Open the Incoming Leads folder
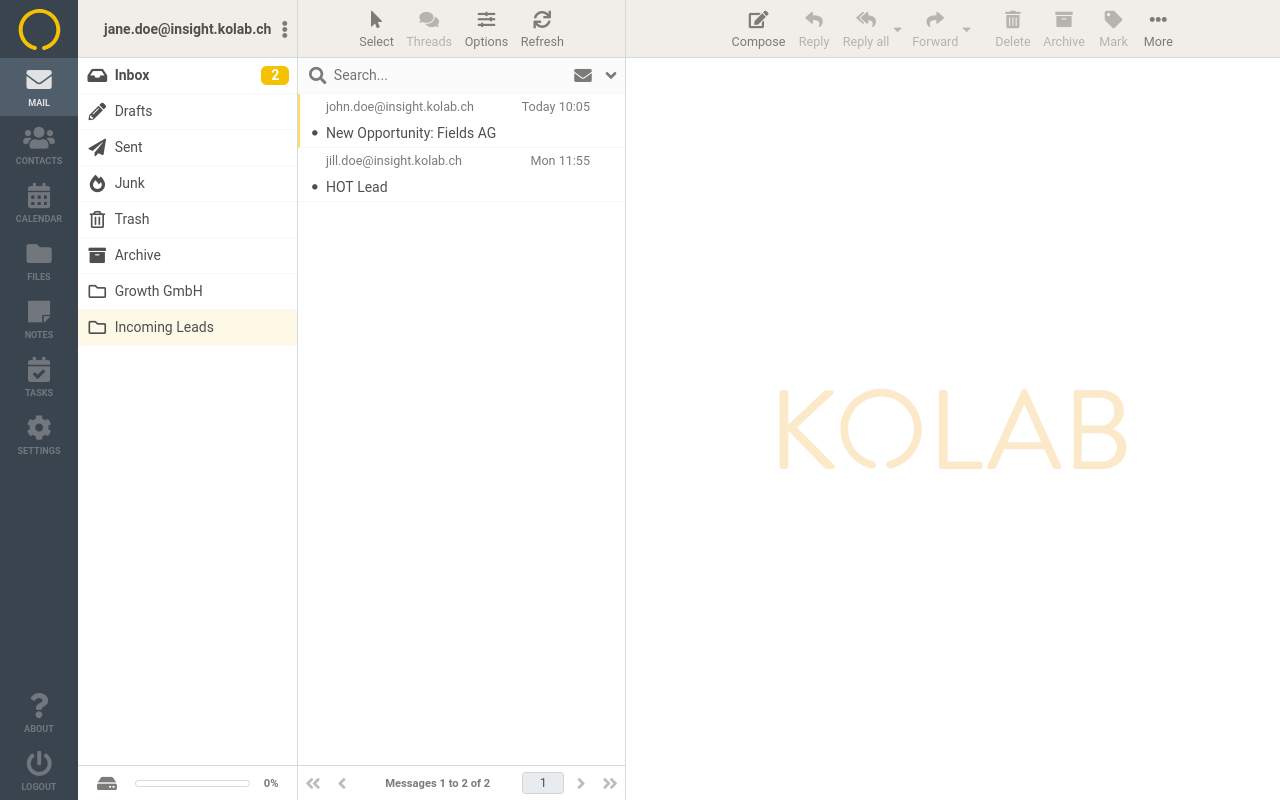 pyautogui.click(x=188, y=327)
